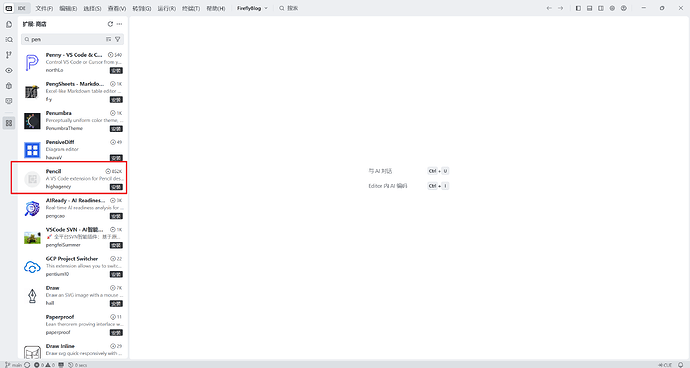Switch mode with the IDE toggle label
This screenshot has width=690, height=368.
tap(22, 8)
